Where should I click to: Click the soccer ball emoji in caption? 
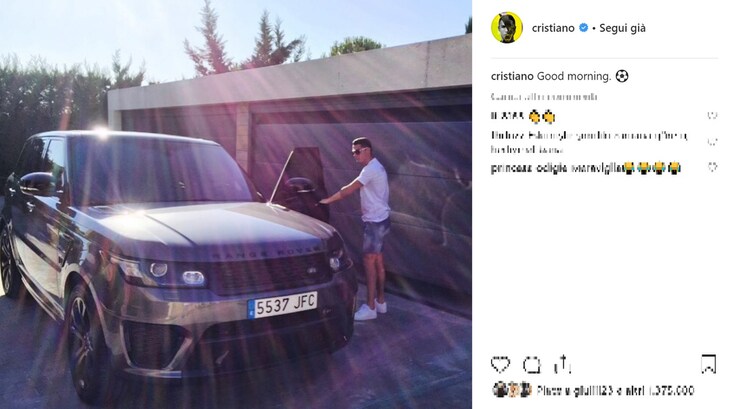(621, 76)
